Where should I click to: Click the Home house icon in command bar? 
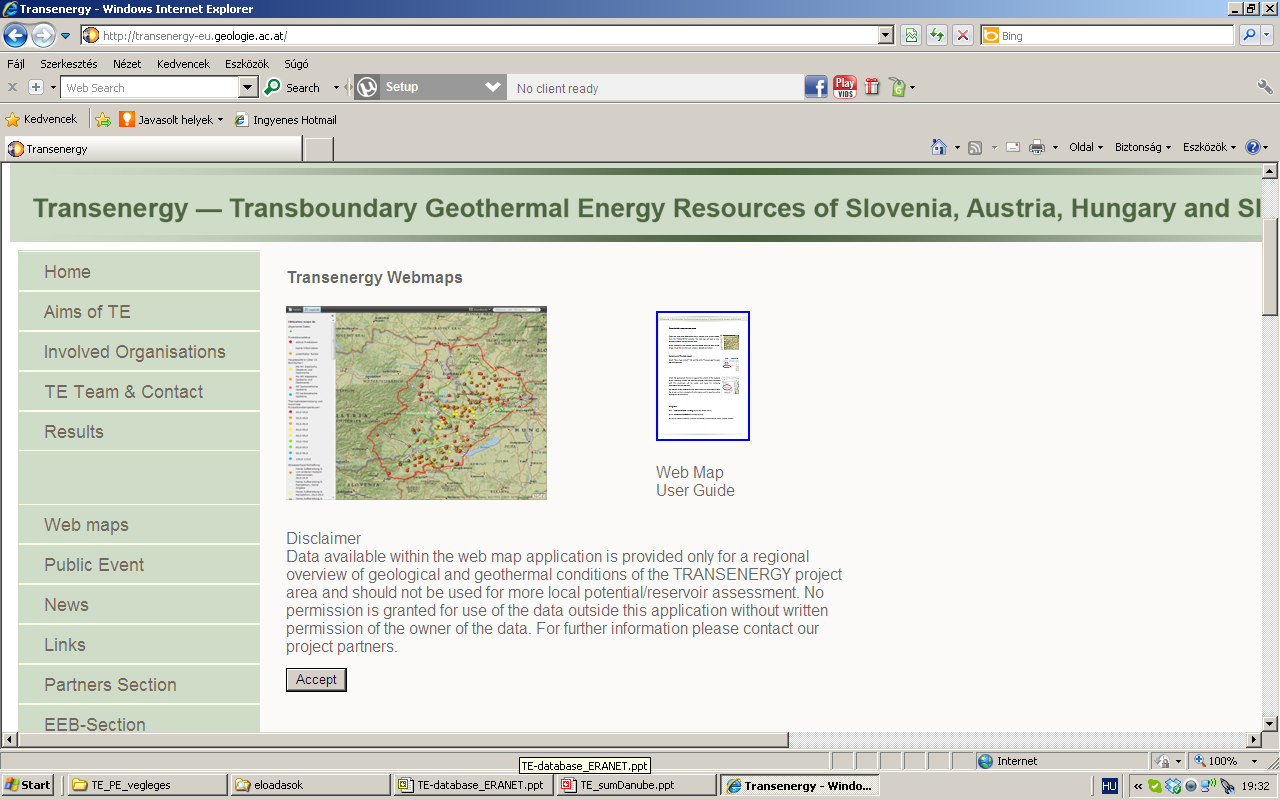(939, 147)
